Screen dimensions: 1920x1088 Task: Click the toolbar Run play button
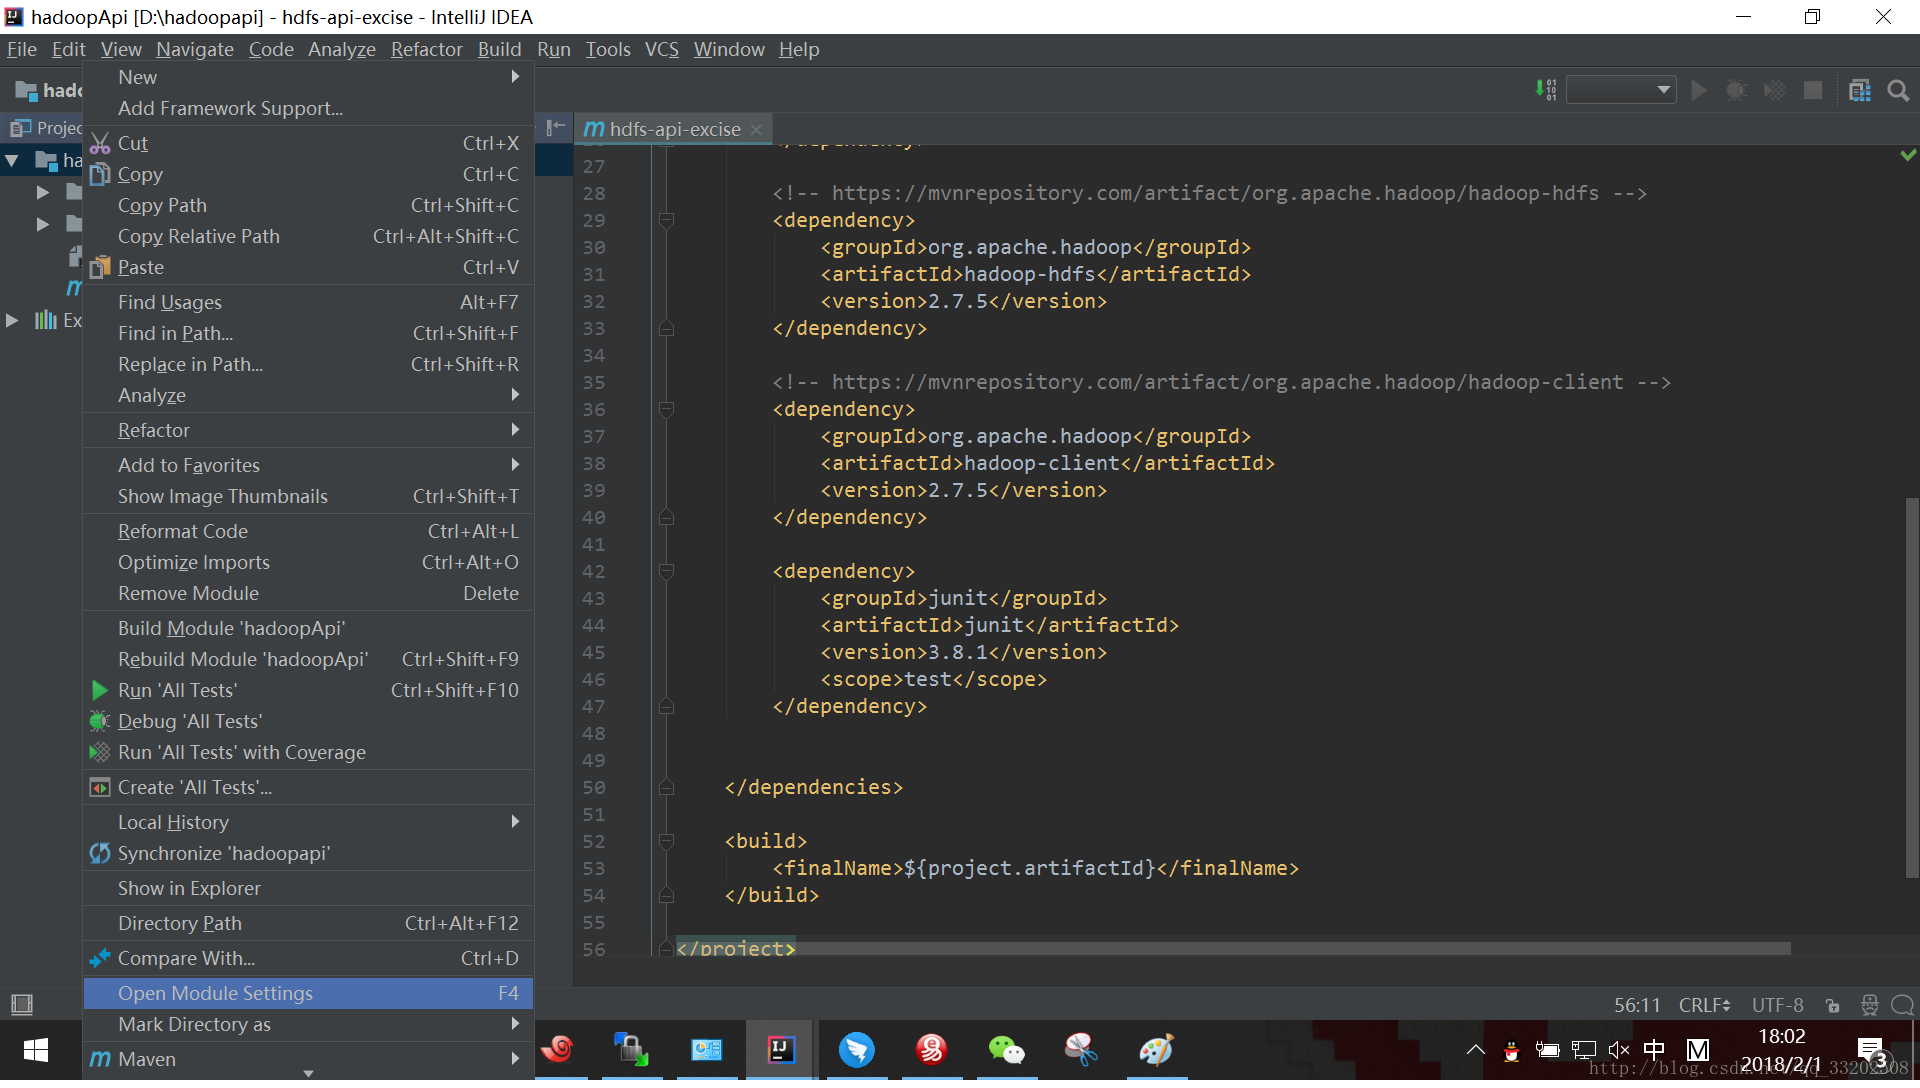[x=1698, y=91]
